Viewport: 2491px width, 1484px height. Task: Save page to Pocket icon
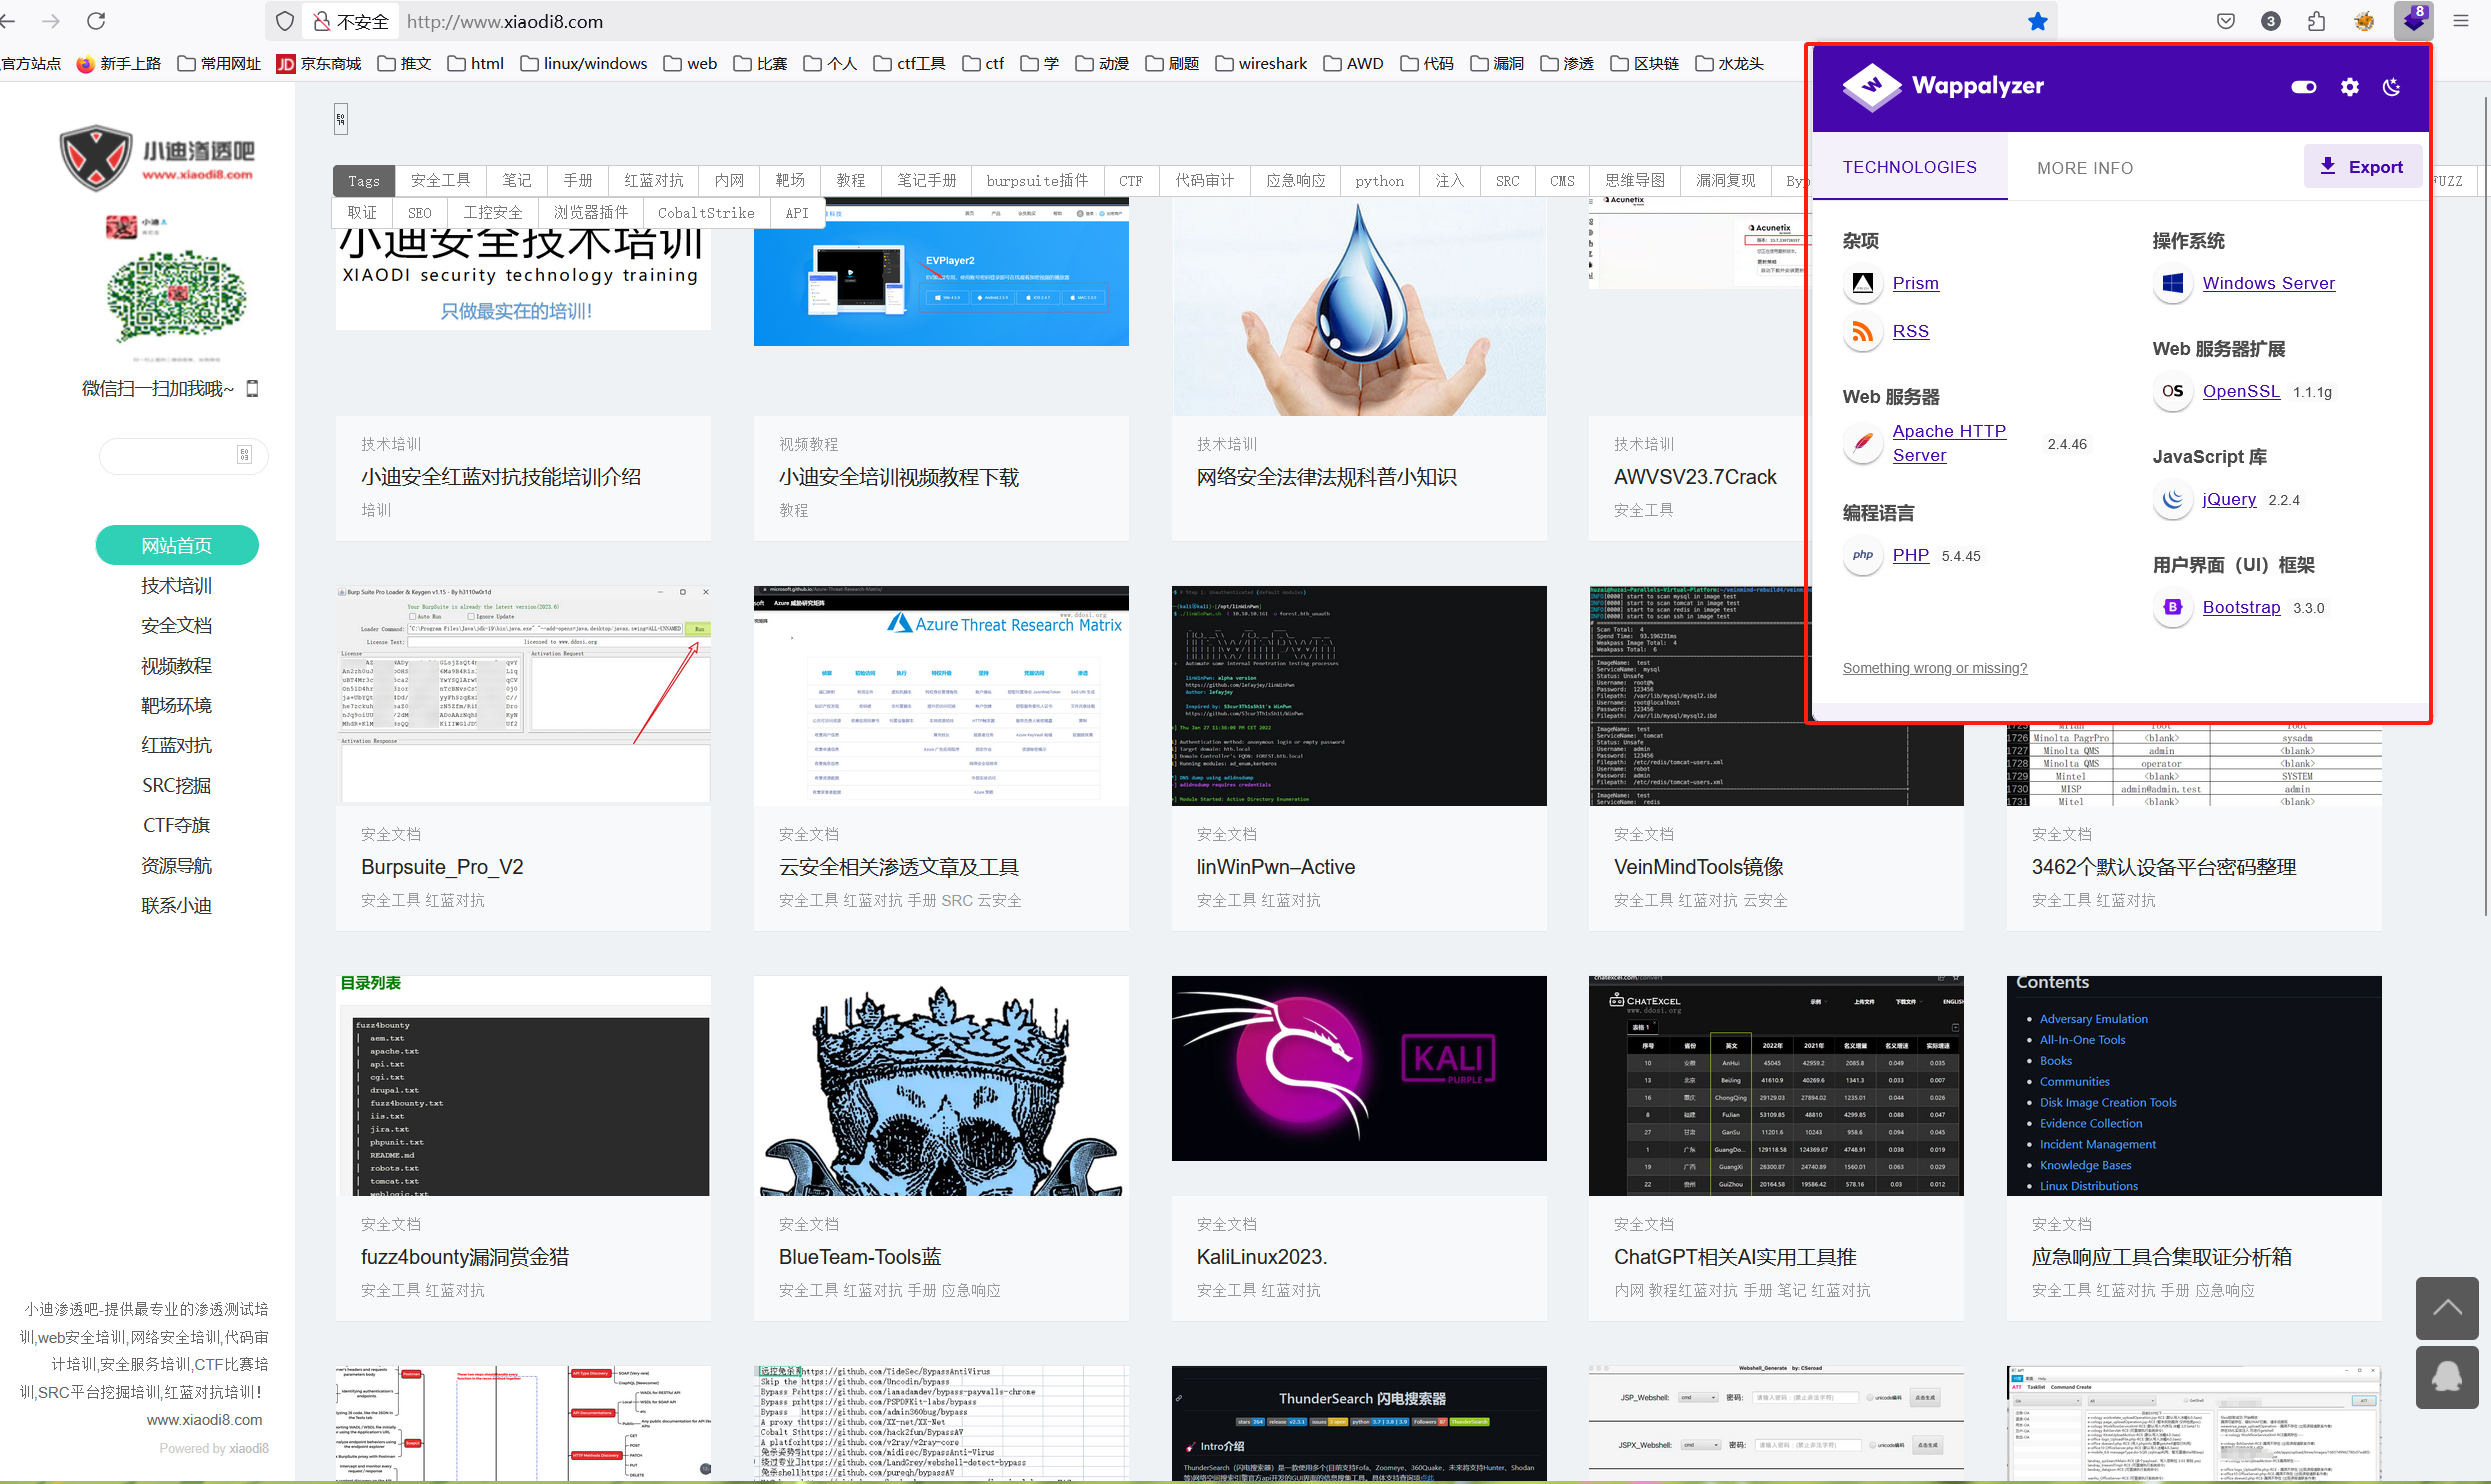pos(2225,21)
